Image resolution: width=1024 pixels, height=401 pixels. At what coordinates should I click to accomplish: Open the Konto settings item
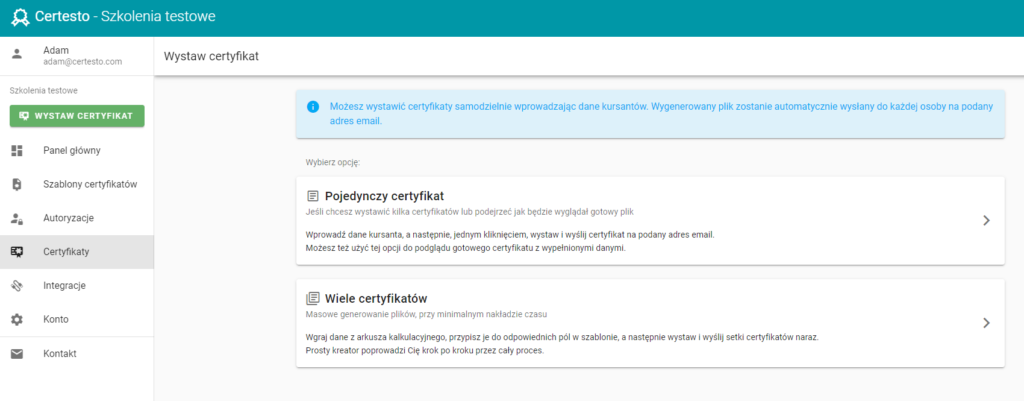pyautogui.click(x=77, y=319)
